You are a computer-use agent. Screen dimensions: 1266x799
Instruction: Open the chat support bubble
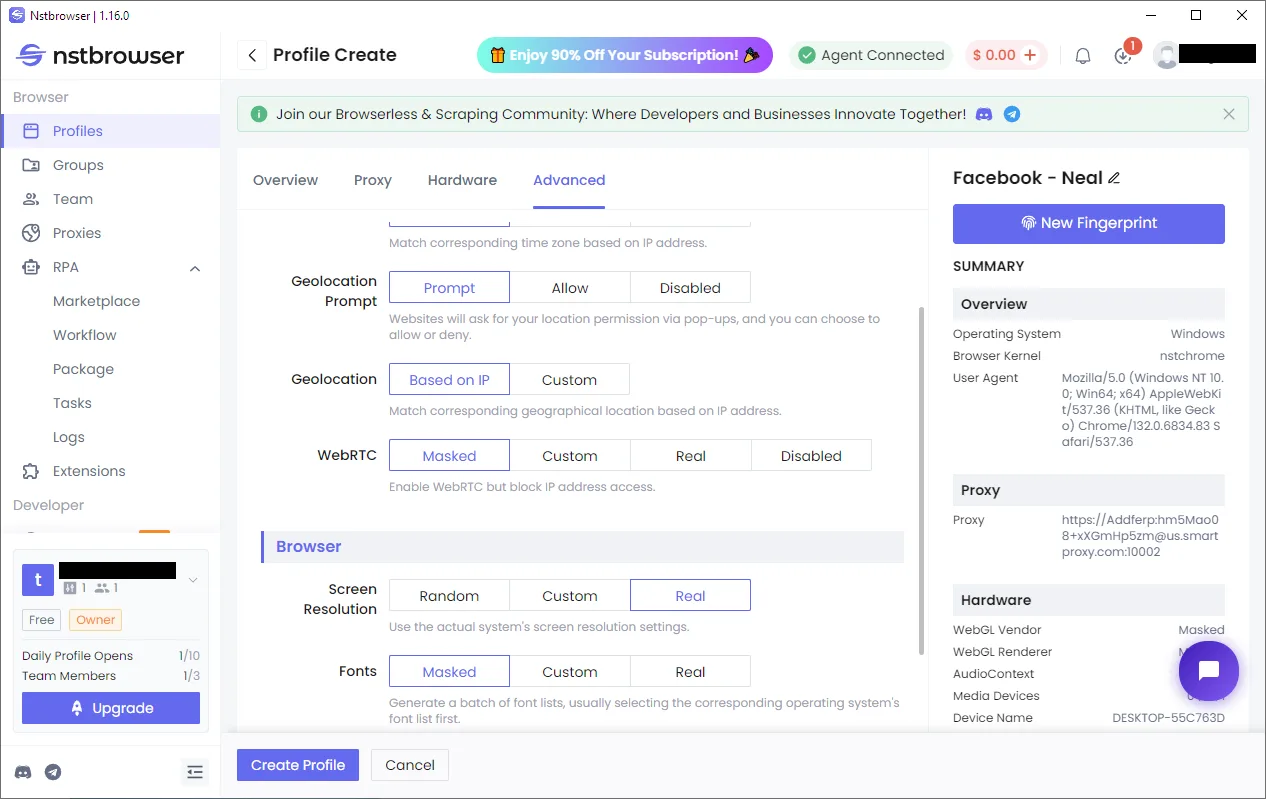point(1209,670)
